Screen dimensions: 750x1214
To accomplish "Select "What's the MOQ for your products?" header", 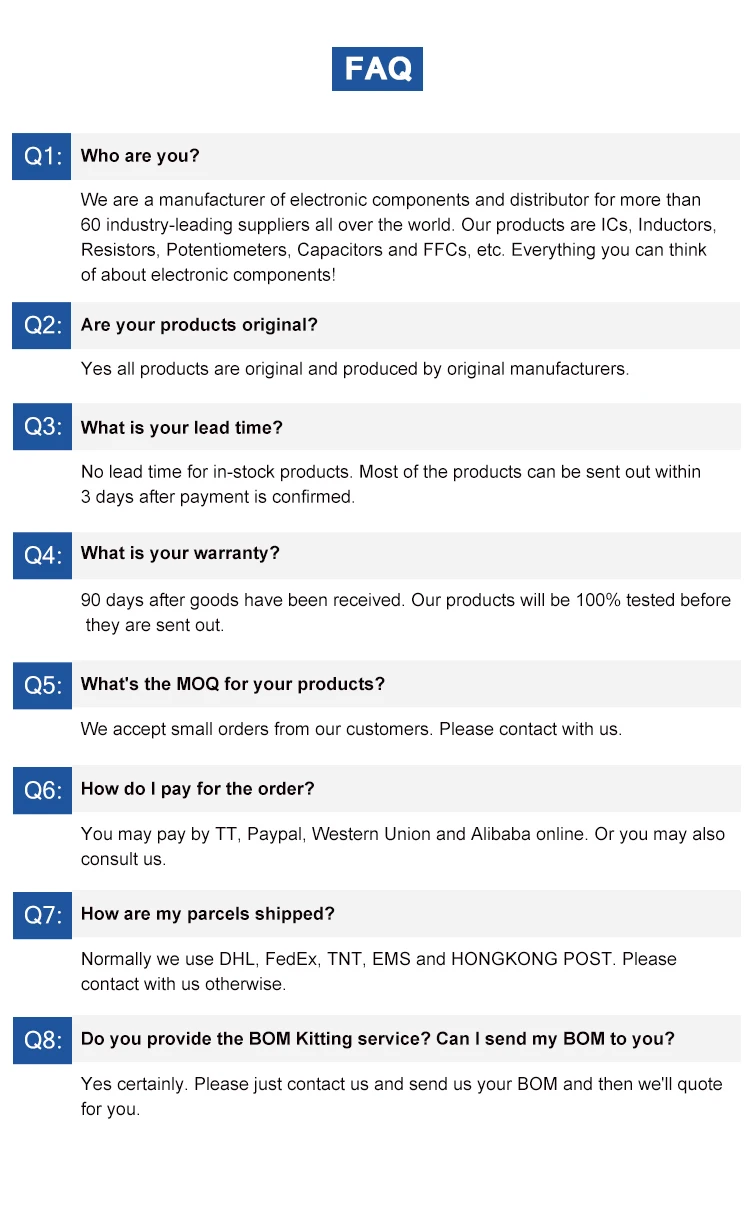I will pyautogui.click(x=233, y=684).
